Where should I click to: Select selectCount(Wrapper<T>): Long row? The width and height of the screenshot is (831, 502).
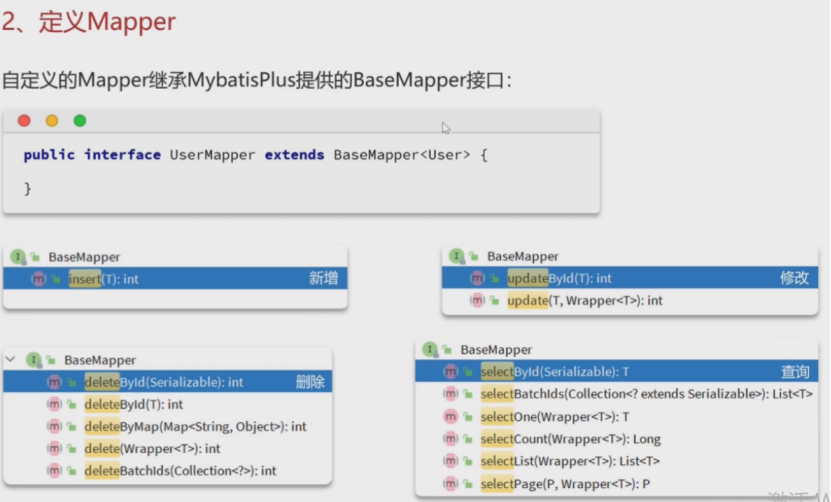[617, 439]
